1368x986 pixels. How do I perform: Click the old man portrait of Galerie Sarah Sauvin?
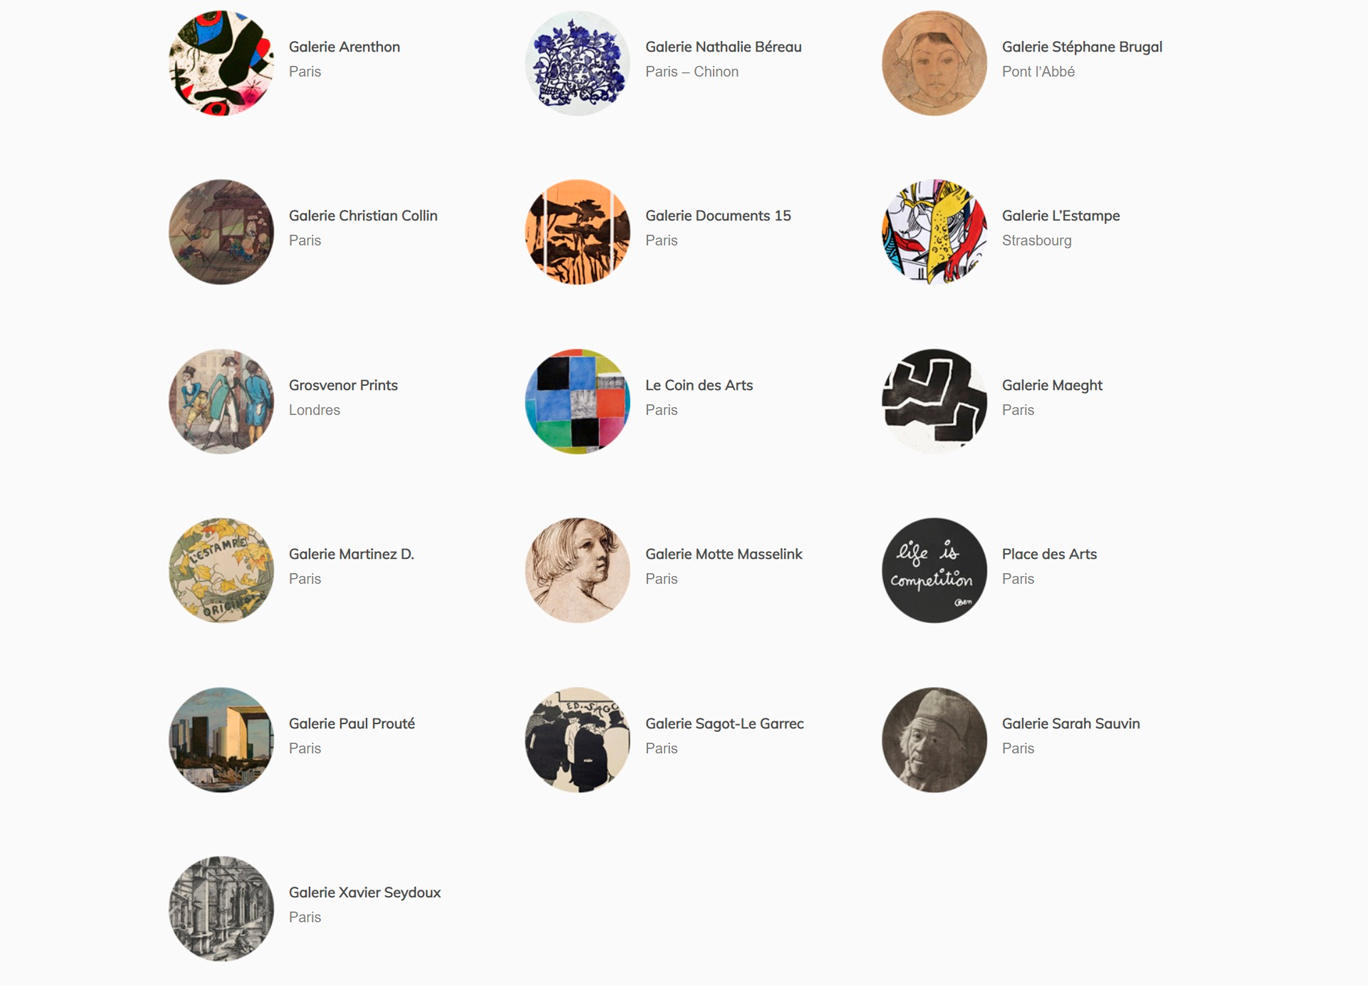coord(934,740)
